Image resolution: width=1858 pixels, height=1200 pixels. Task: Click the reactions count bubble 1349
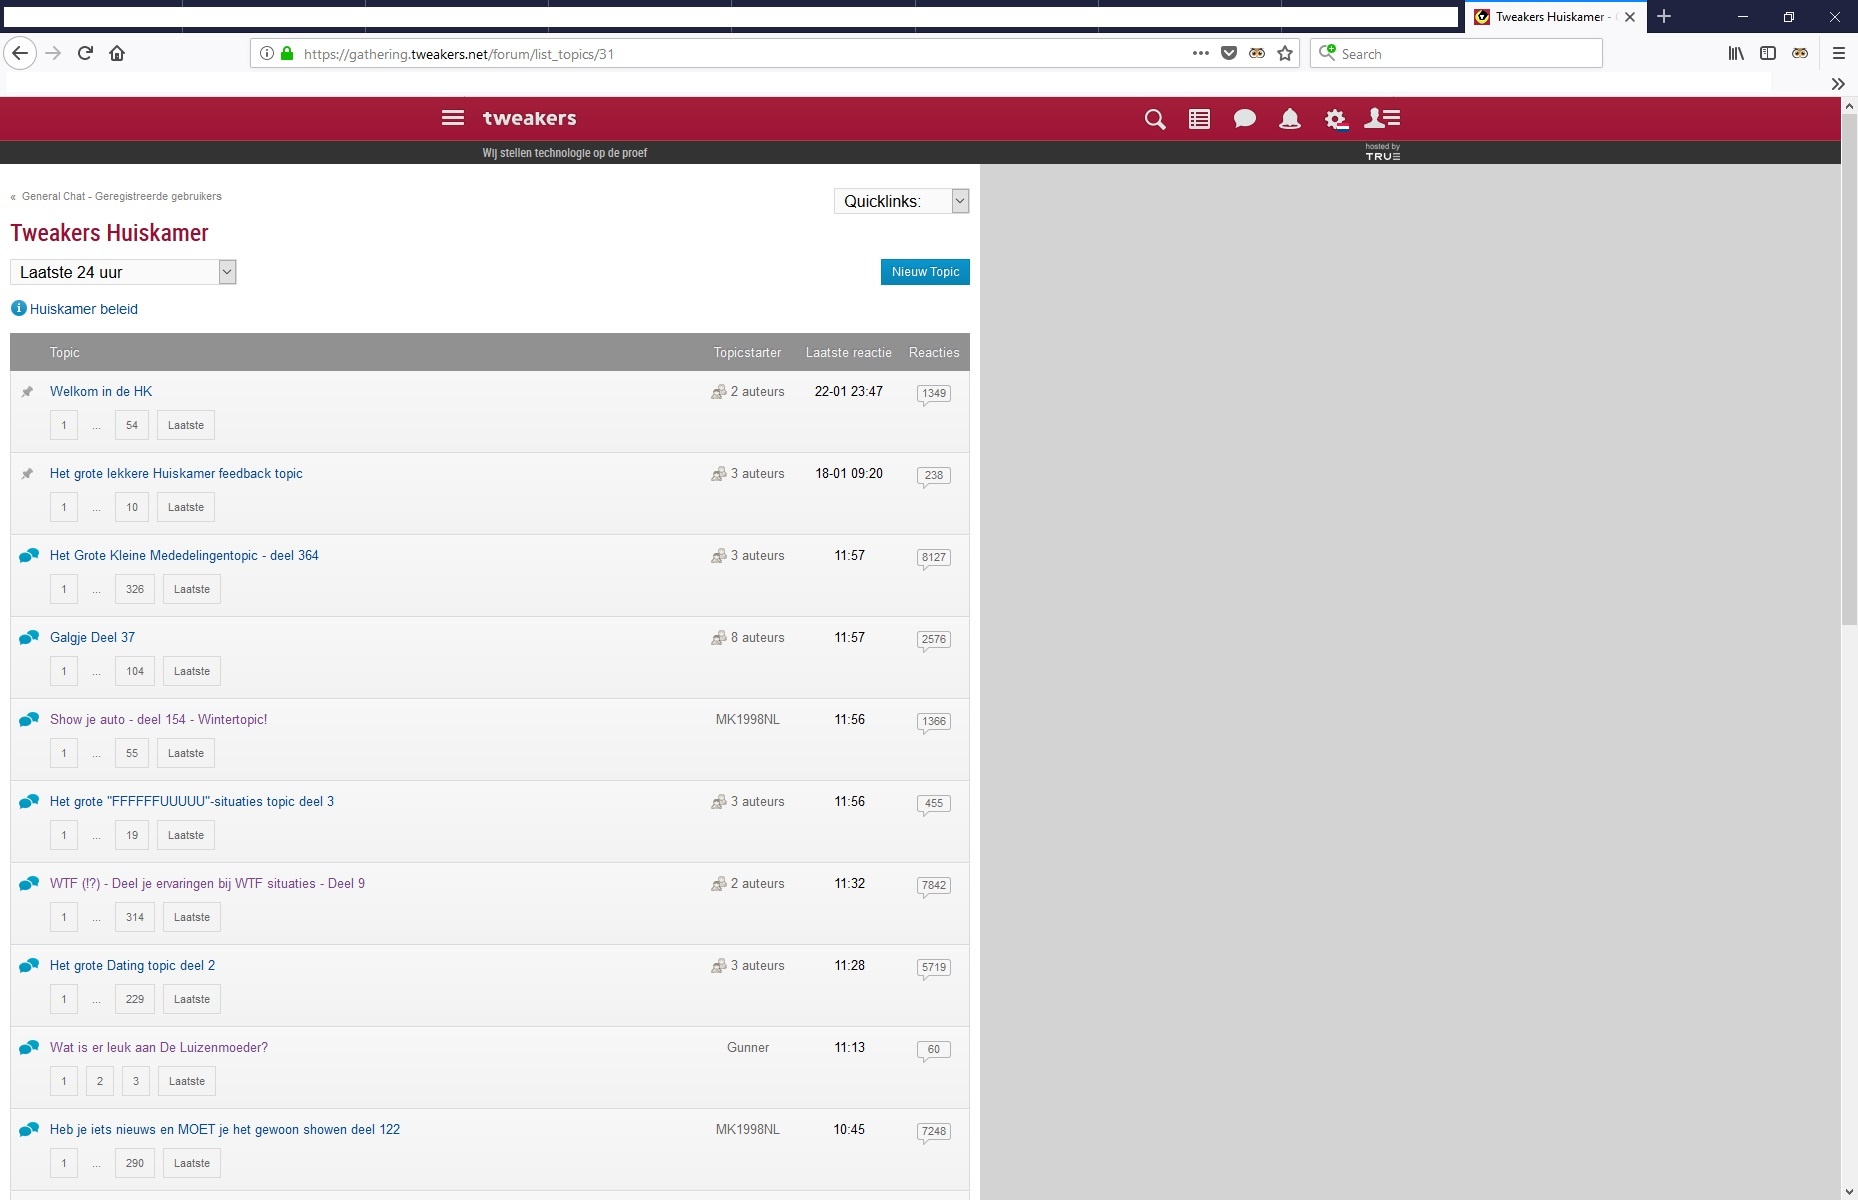coord(934,394)
